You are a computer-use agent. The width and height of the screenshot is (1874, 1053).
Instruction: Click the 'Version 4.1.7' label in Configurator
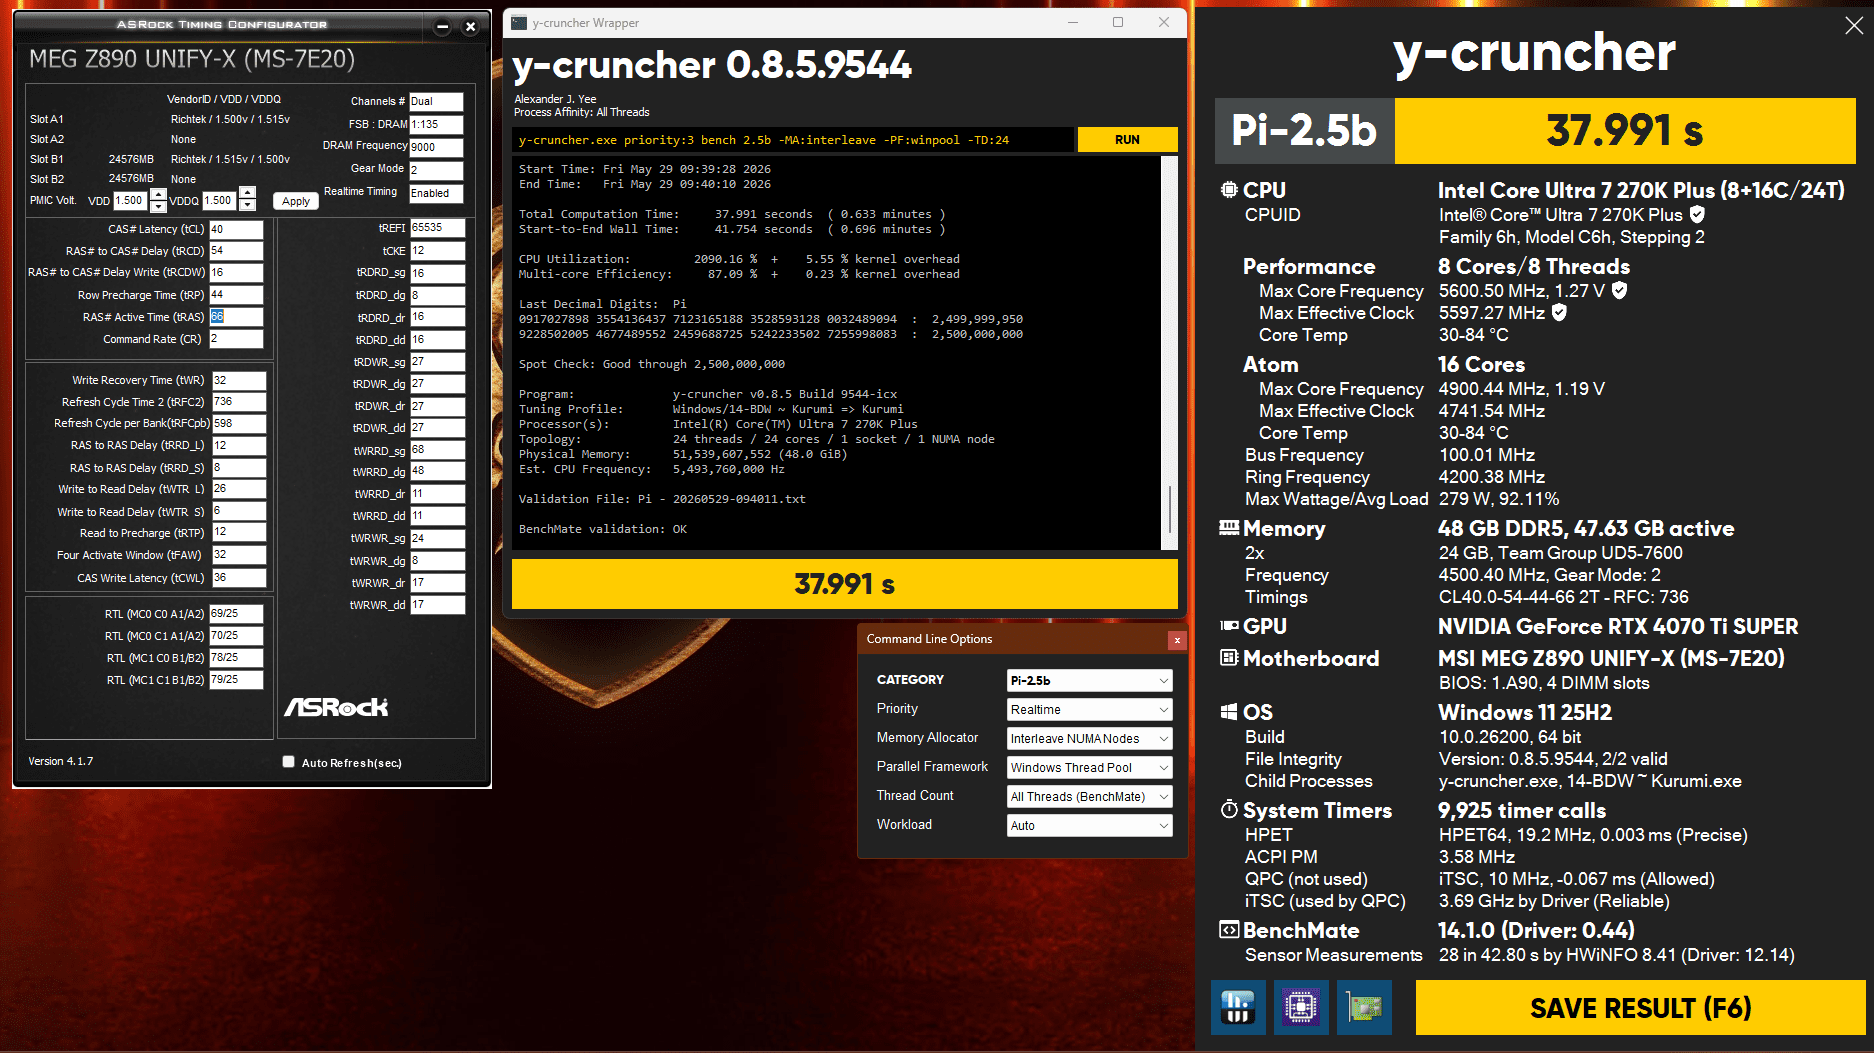(60, 761)
